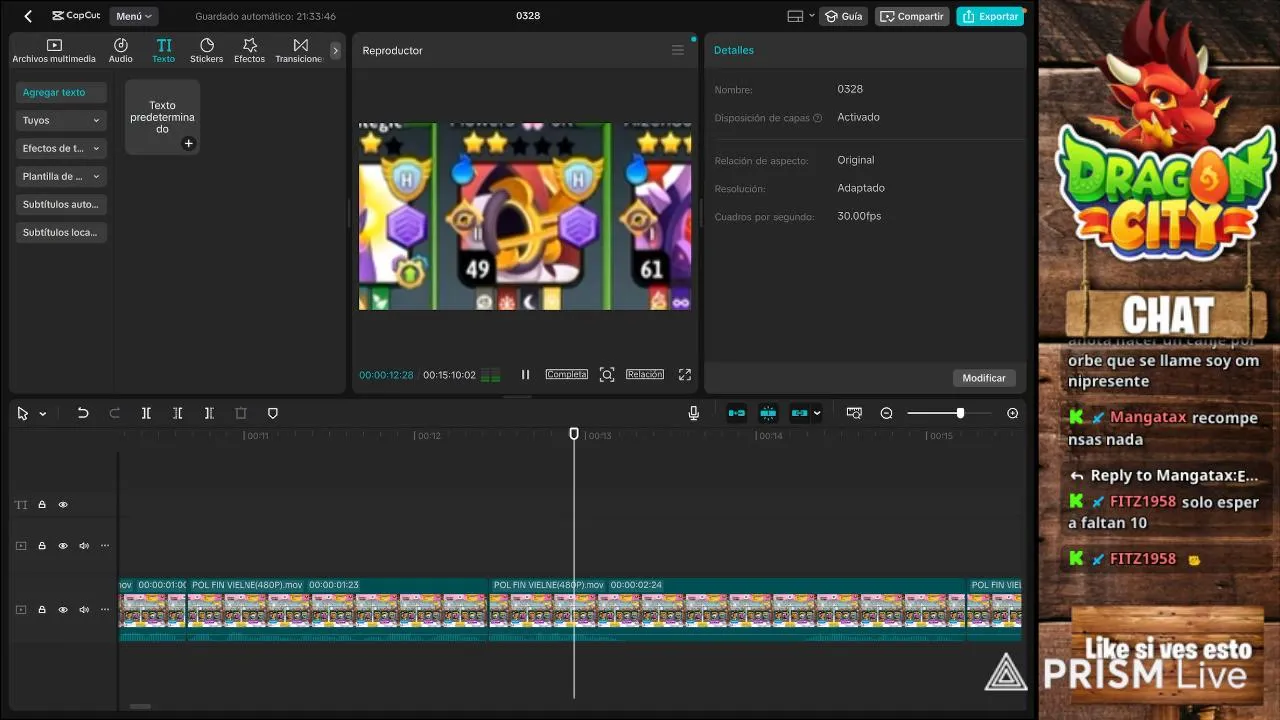Hide the text track with eye icon

[63, 505]
